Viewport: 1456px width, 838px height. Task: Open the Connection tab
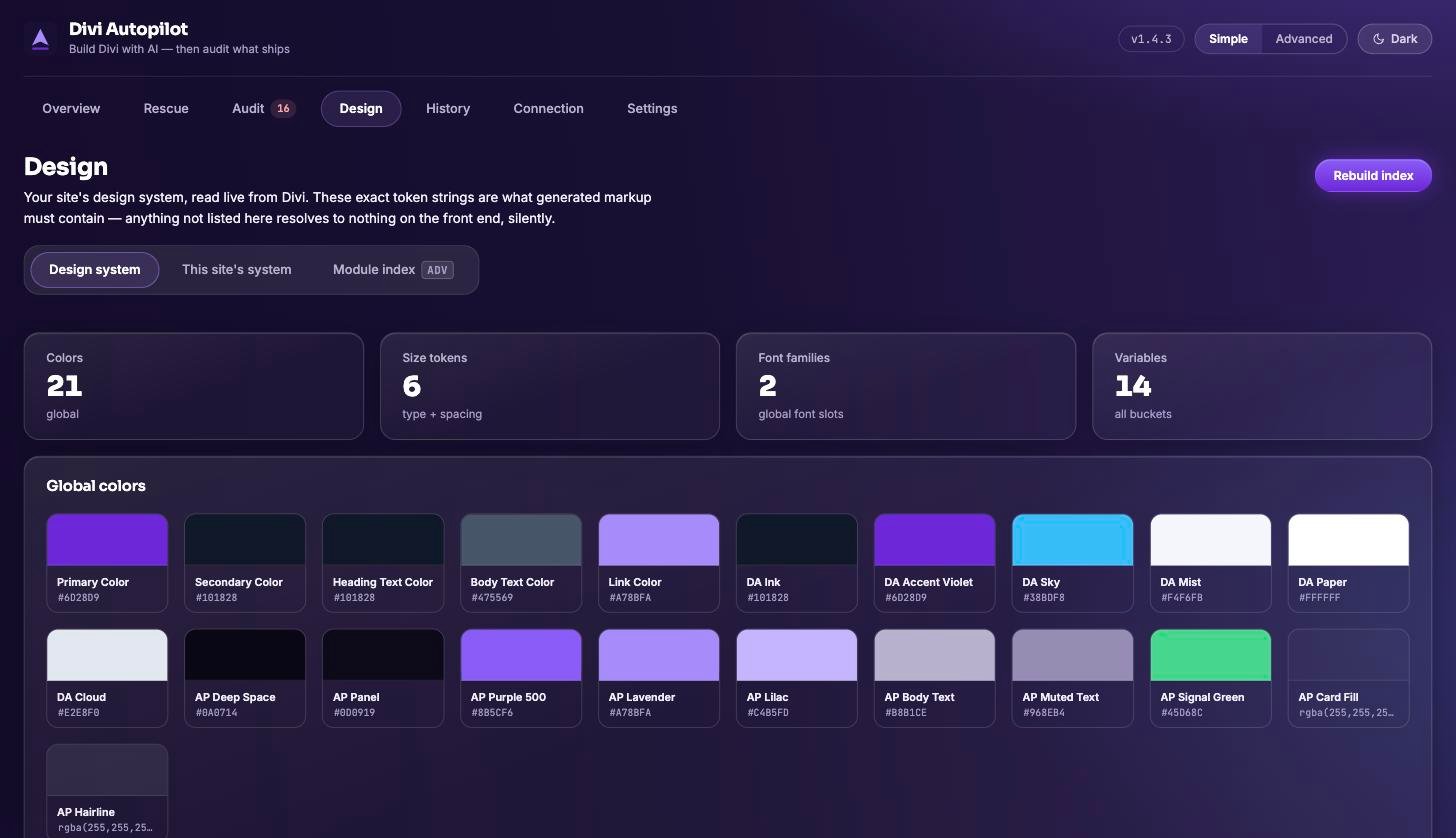(x=548, y=108)
